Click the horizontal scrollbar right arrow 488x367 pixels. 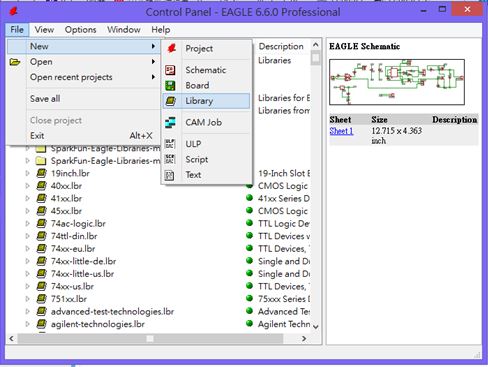point(304,339)
